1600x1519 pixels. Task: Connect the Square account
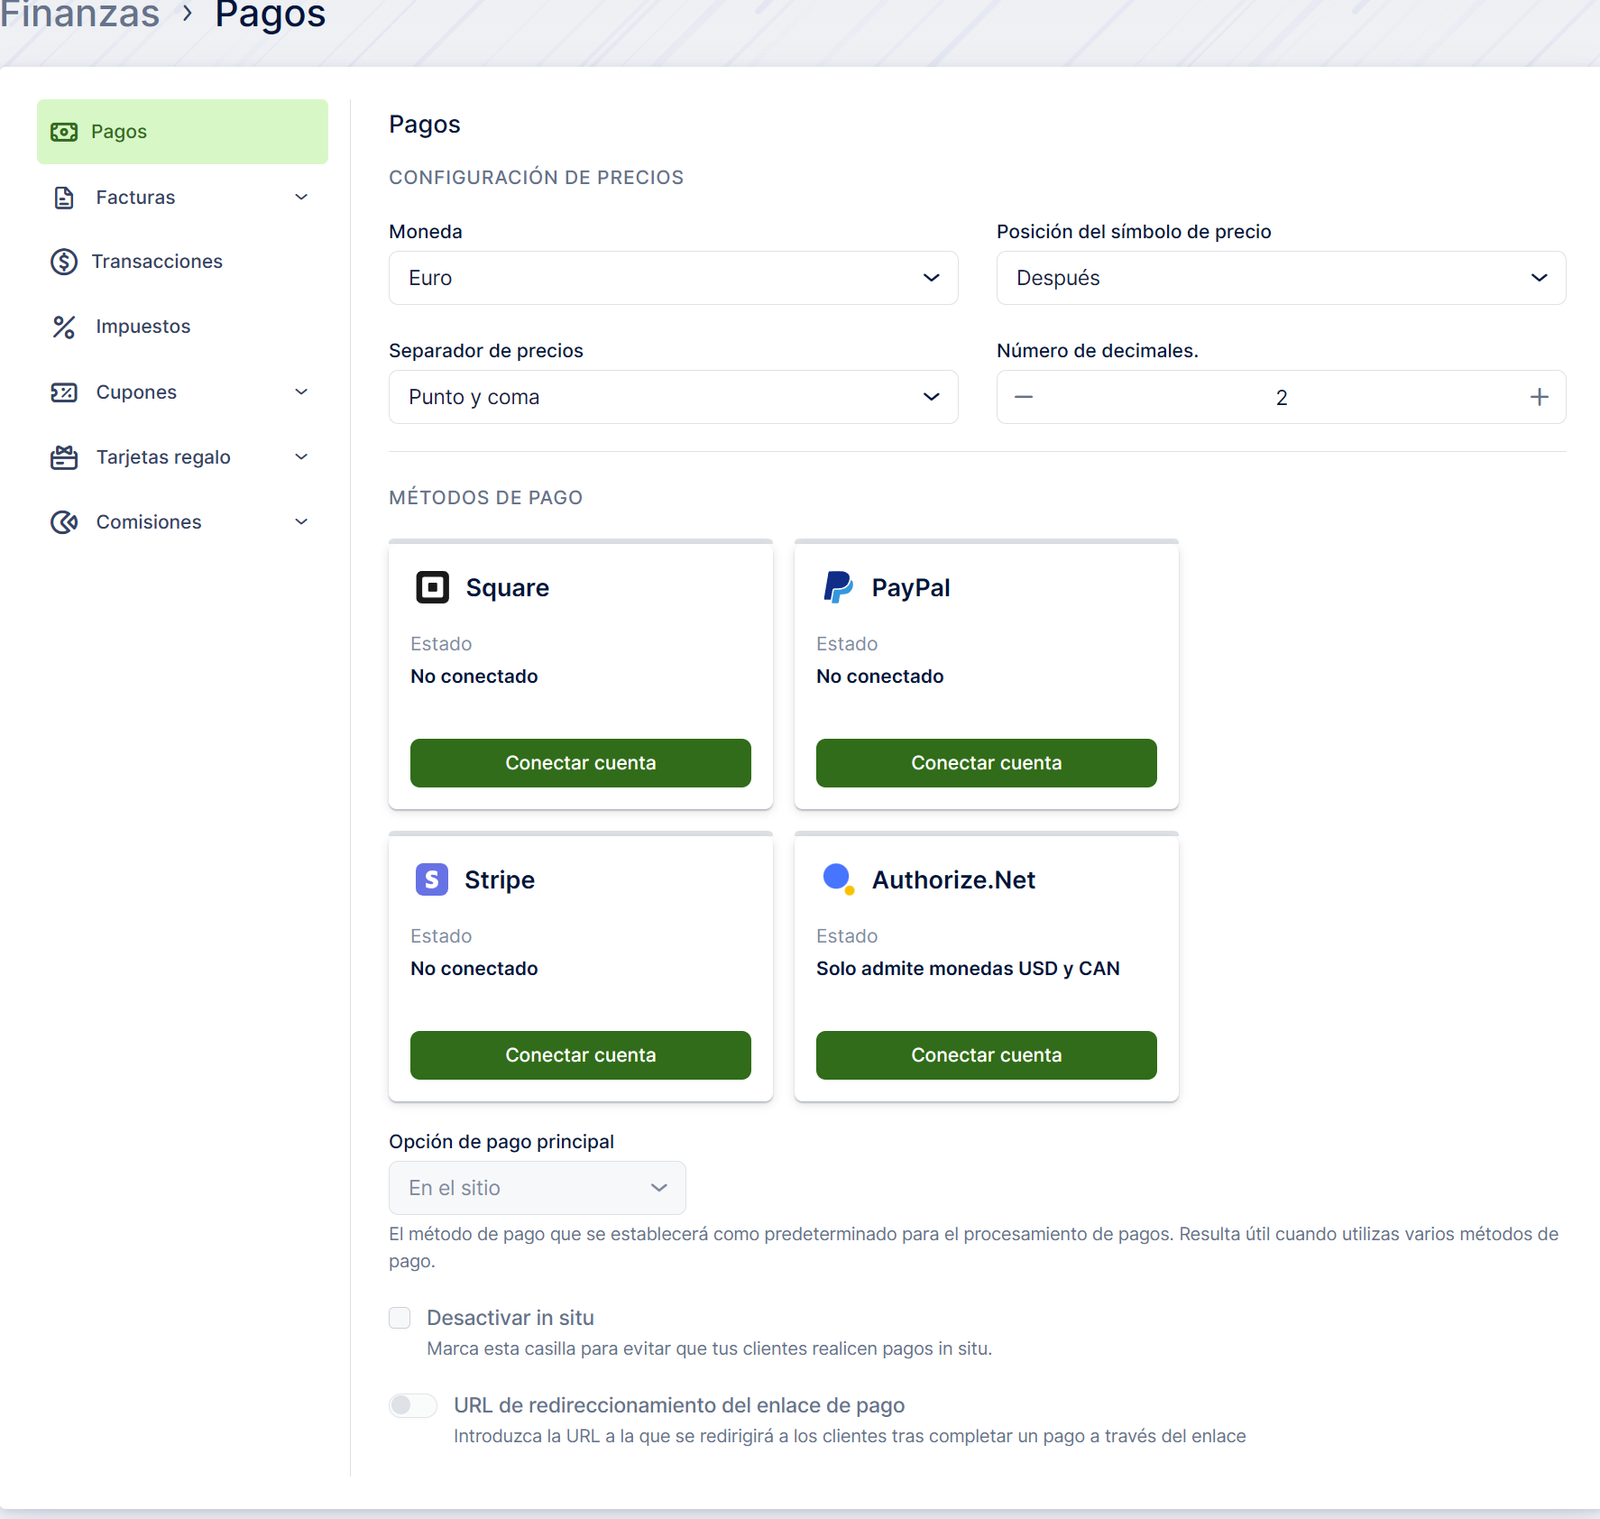pos(580,763)
